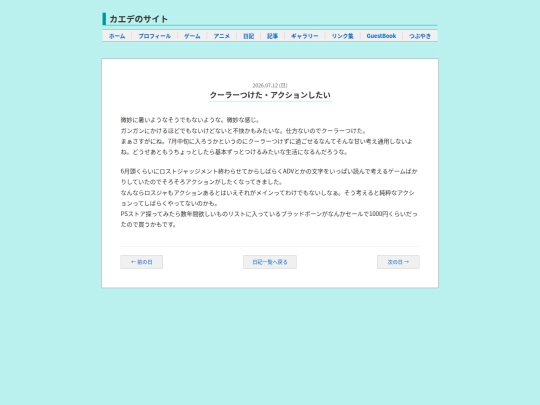The height and width of the screenshot is (405, 540).
Task: Visit リンク集 page
Action: [342, 36]
